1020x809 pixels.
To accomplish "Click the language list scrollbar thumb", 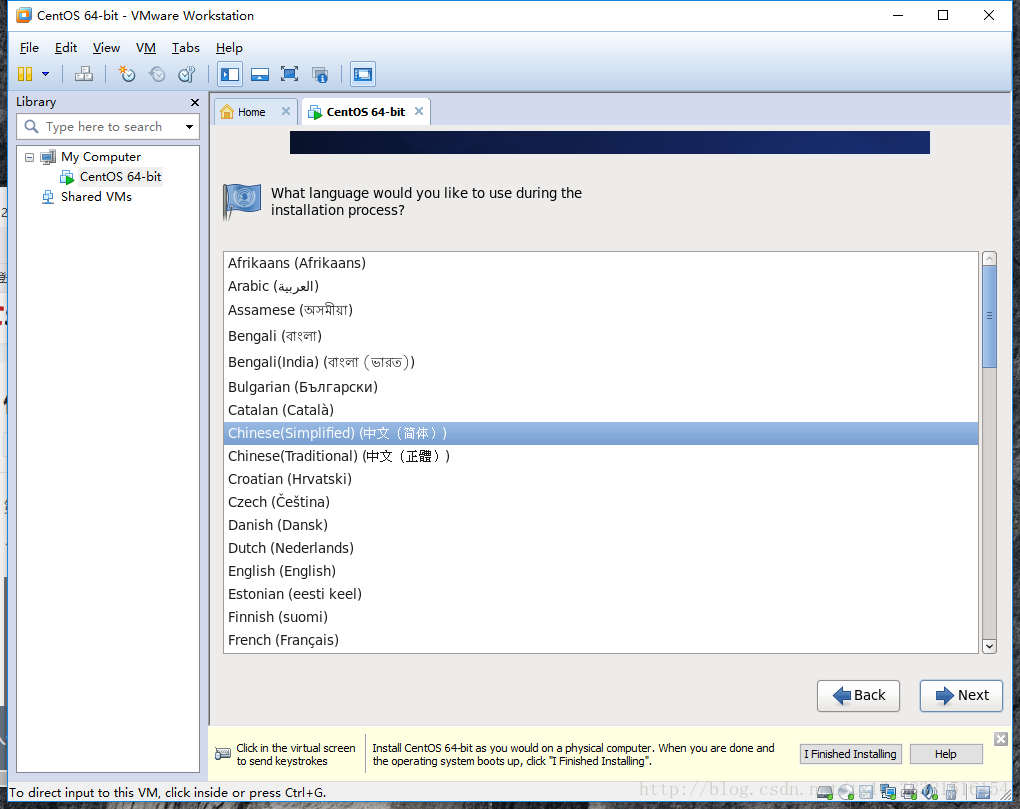I will coord(989,317).
